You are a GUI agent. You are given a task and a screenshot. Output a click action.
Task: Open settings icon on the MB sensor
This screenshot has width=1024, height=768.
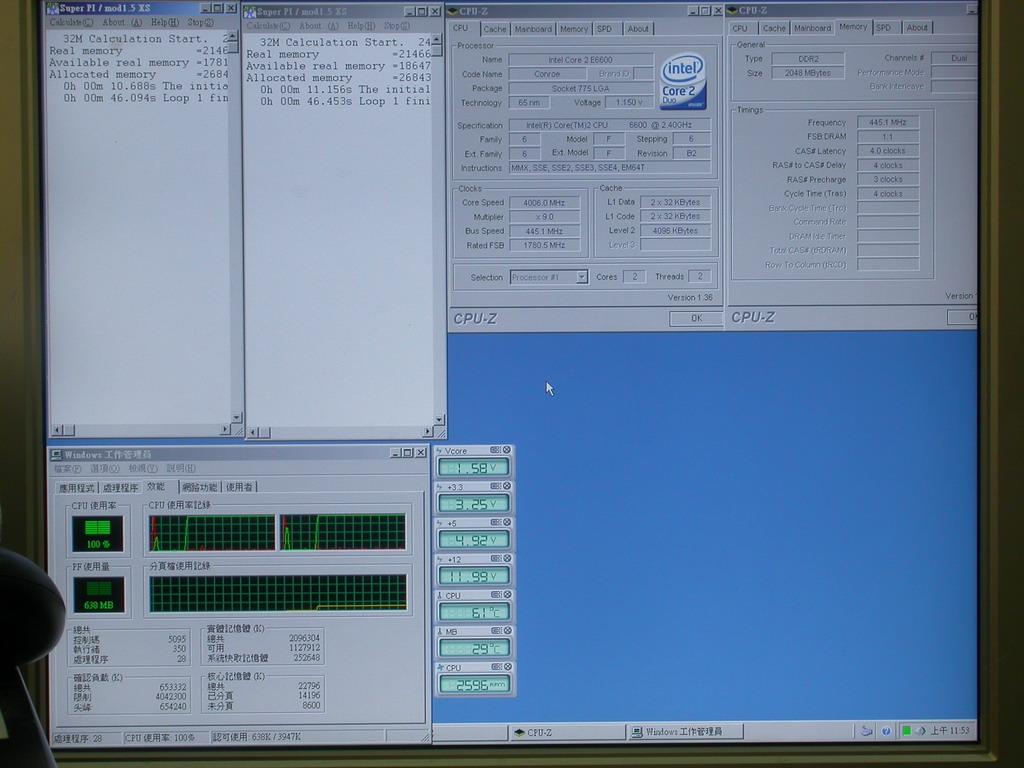click(496, 631)
